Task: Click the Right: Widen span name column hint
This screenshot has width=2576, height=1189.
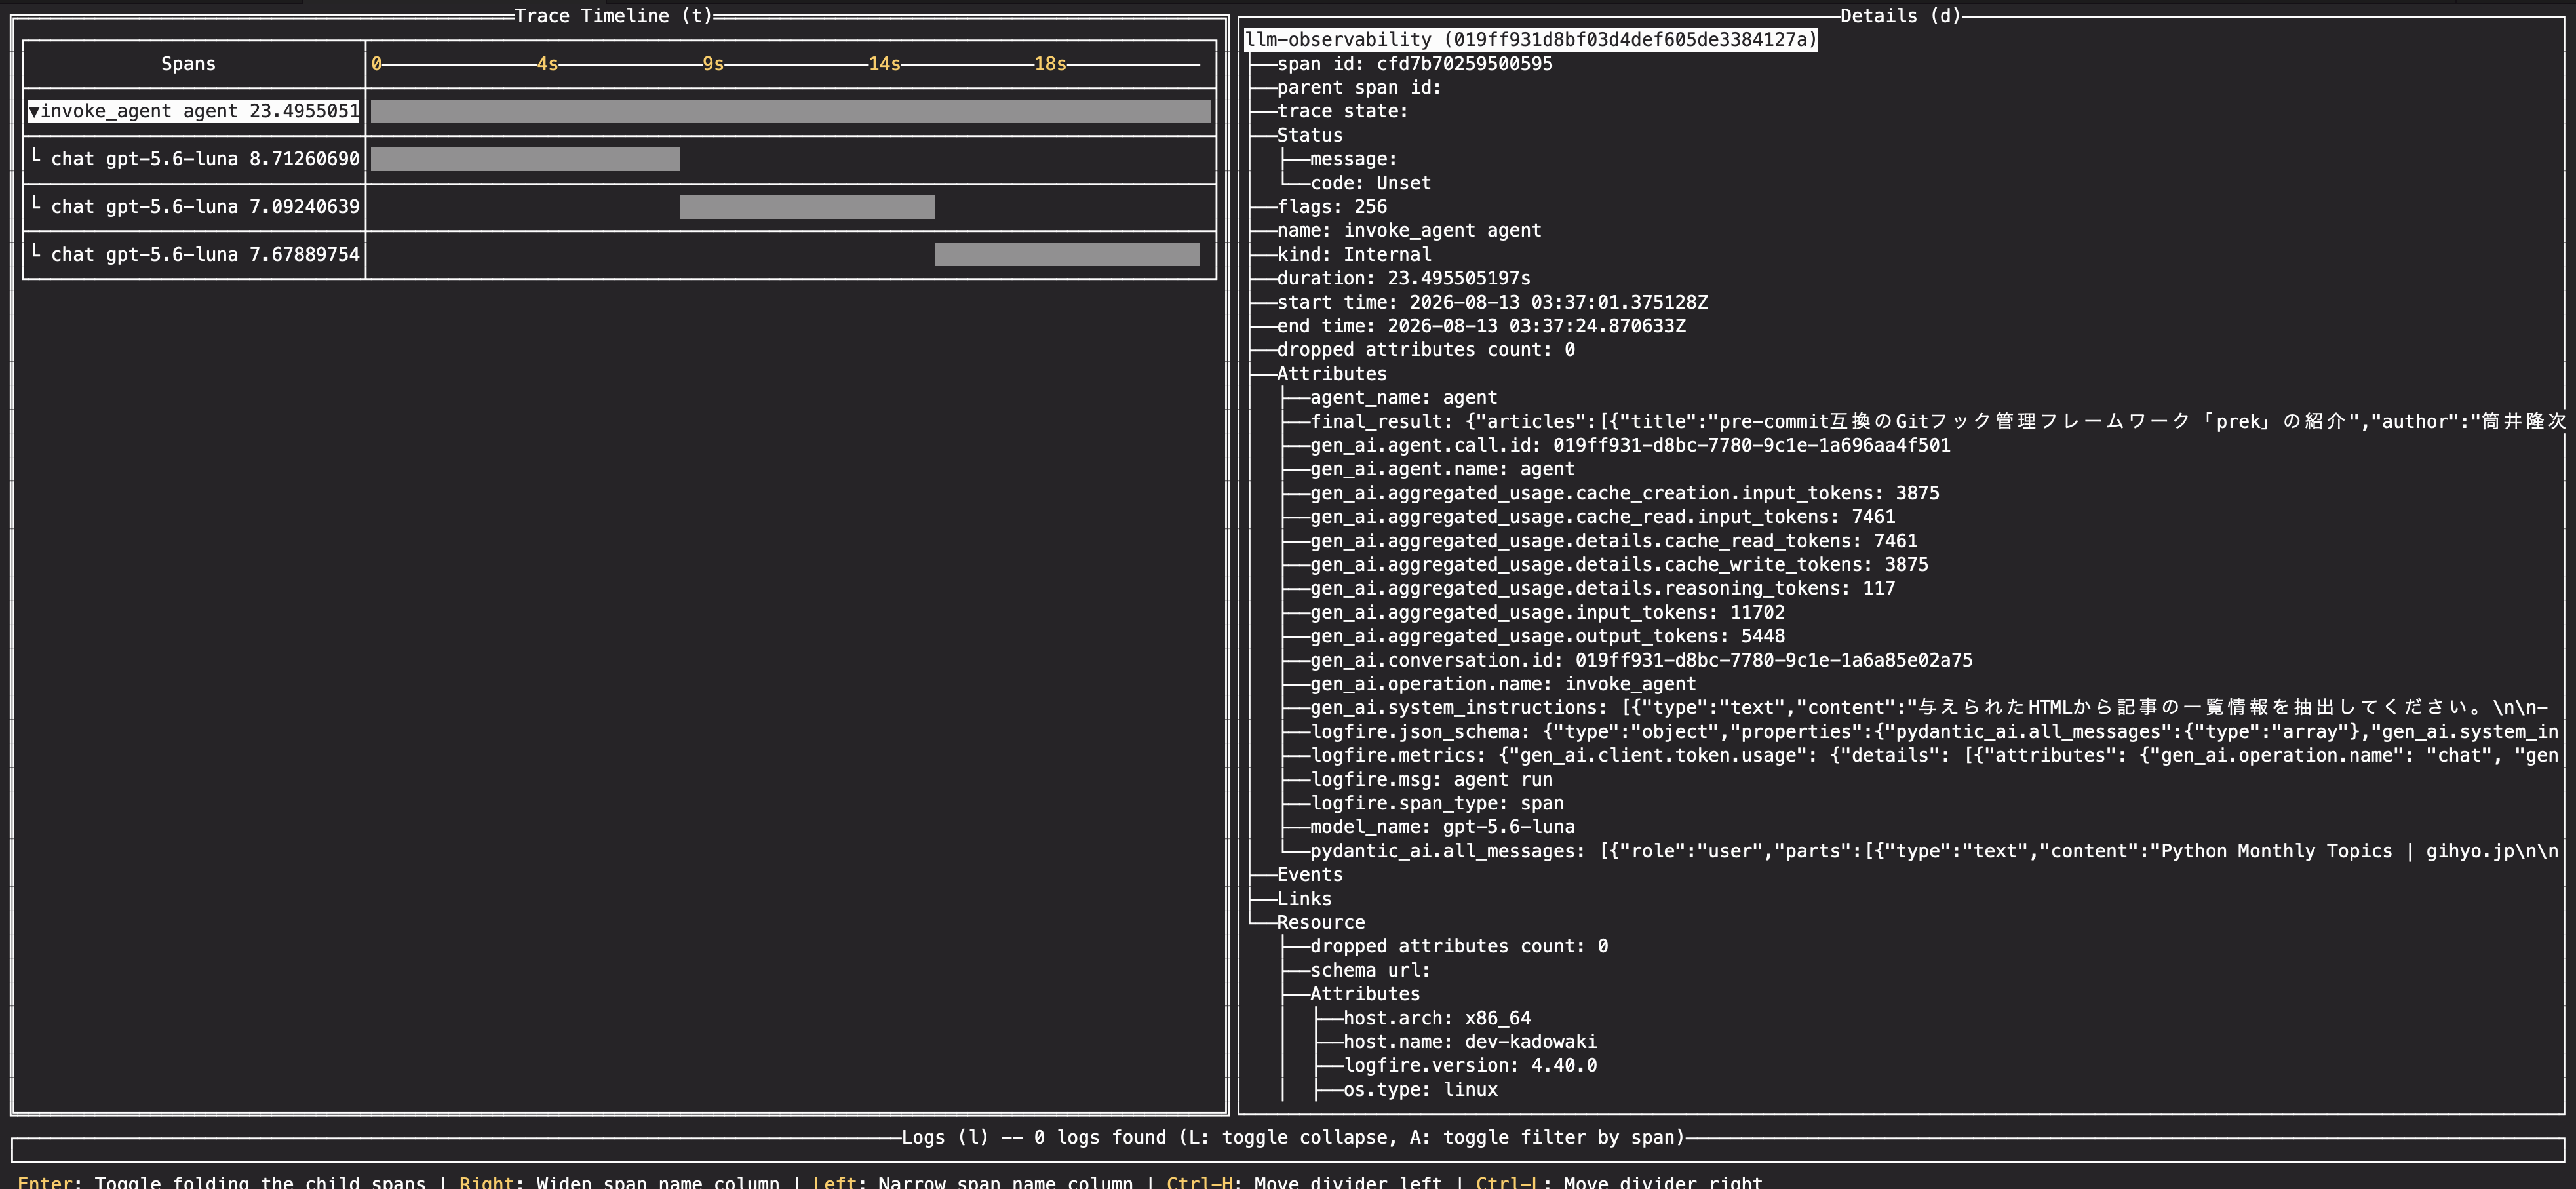Action: click(619, 1182)
